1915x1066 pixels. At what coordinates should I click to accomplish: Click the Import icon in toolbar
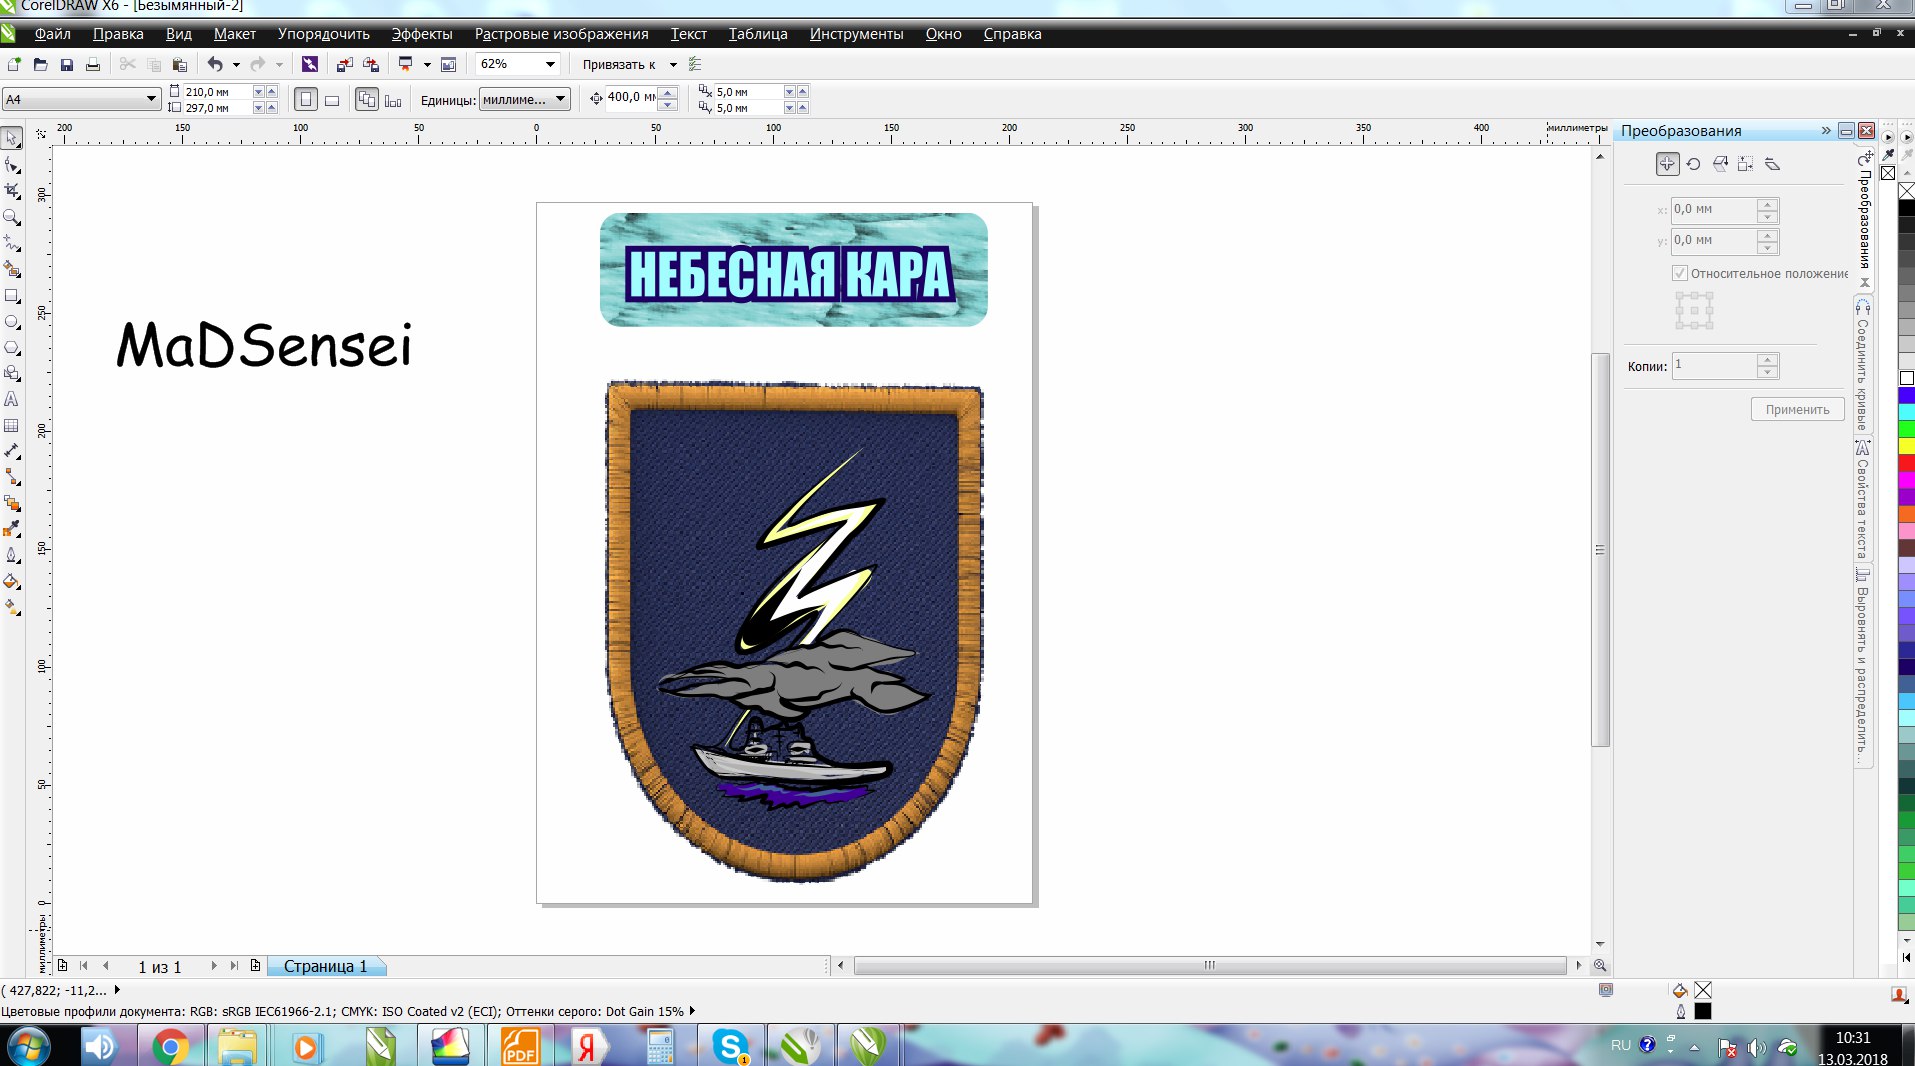point(344,65)
